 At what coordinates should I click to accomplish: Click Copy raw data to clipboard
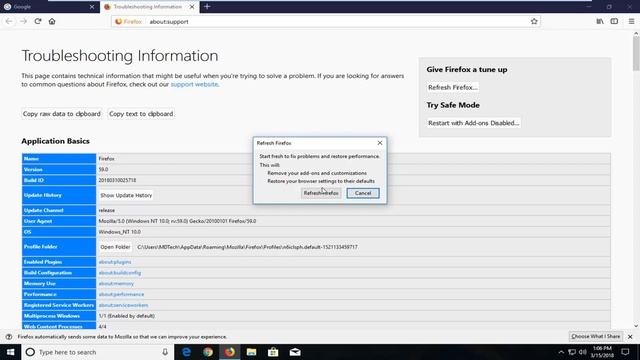[62, 114]
